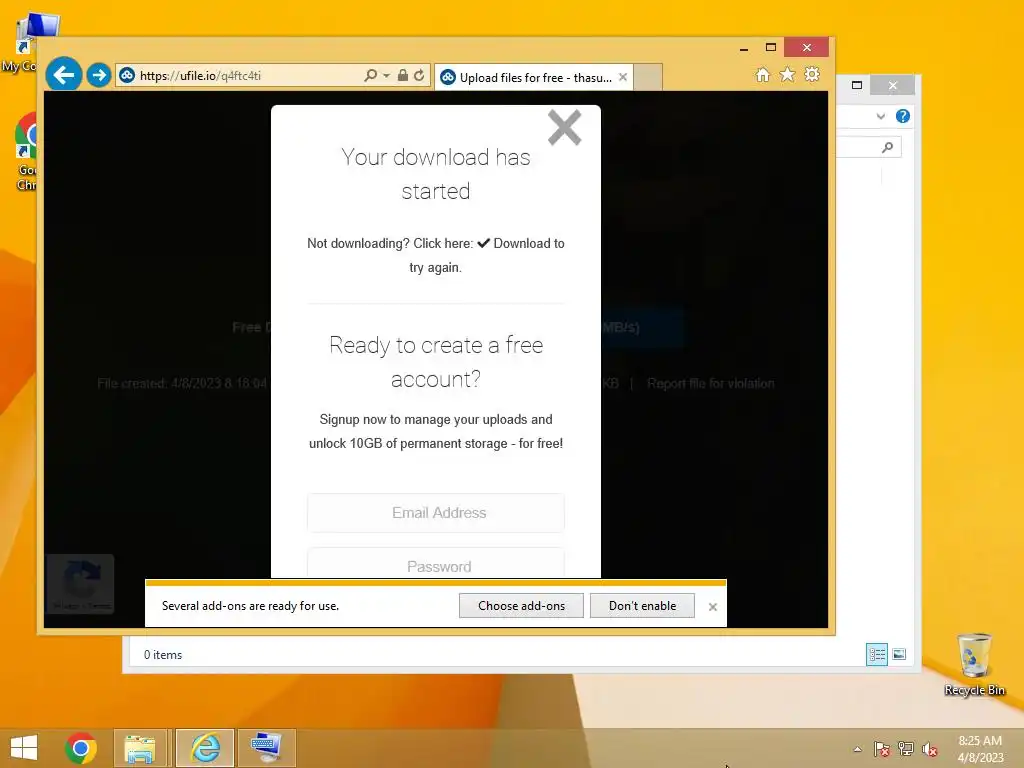Open a new blank tab
This screenshot has width=1024, height=768.
tap(648, 77)
